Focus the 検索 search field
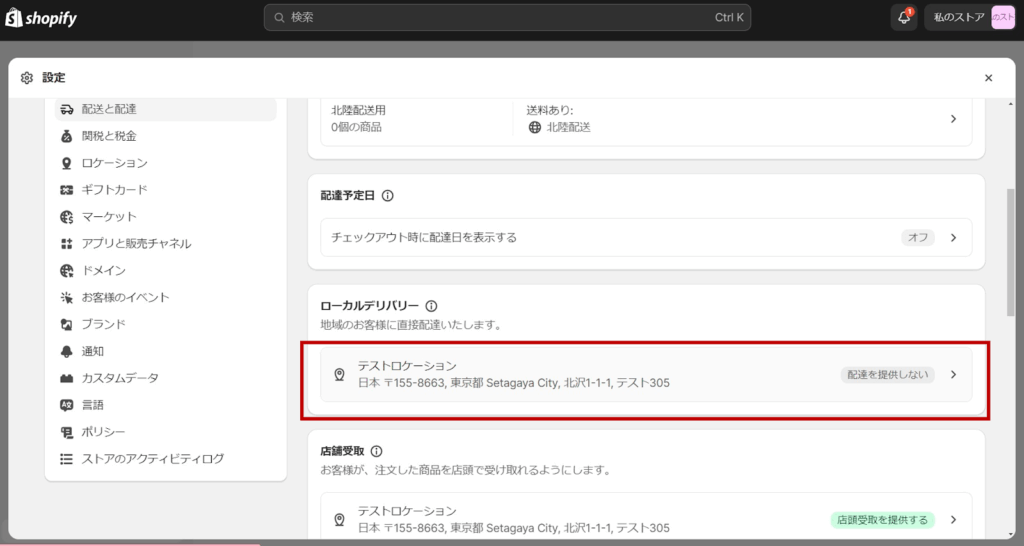The width and height of the screenshot is (1024, 546). click(507, 18)
